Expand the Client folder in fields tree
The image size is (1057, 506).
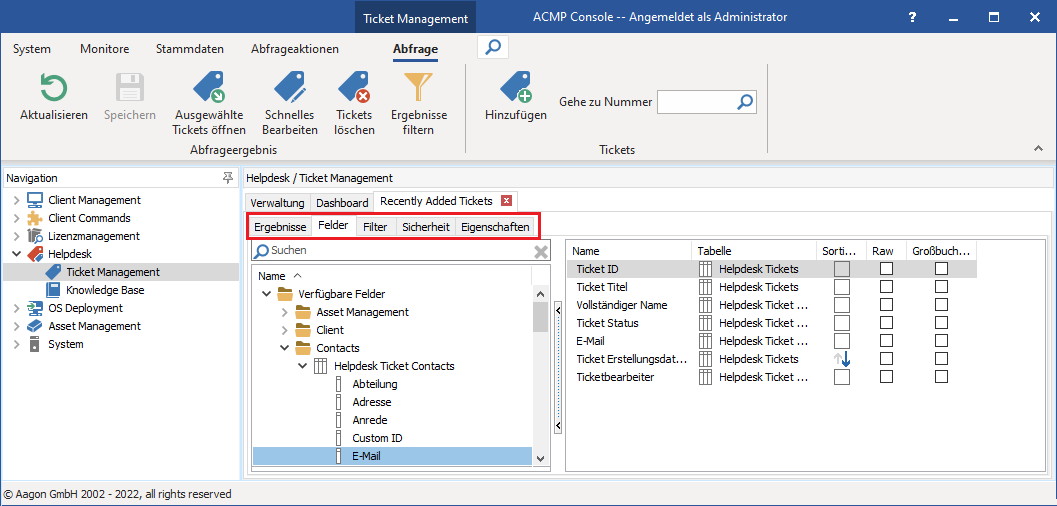click(x=284, y=330)
